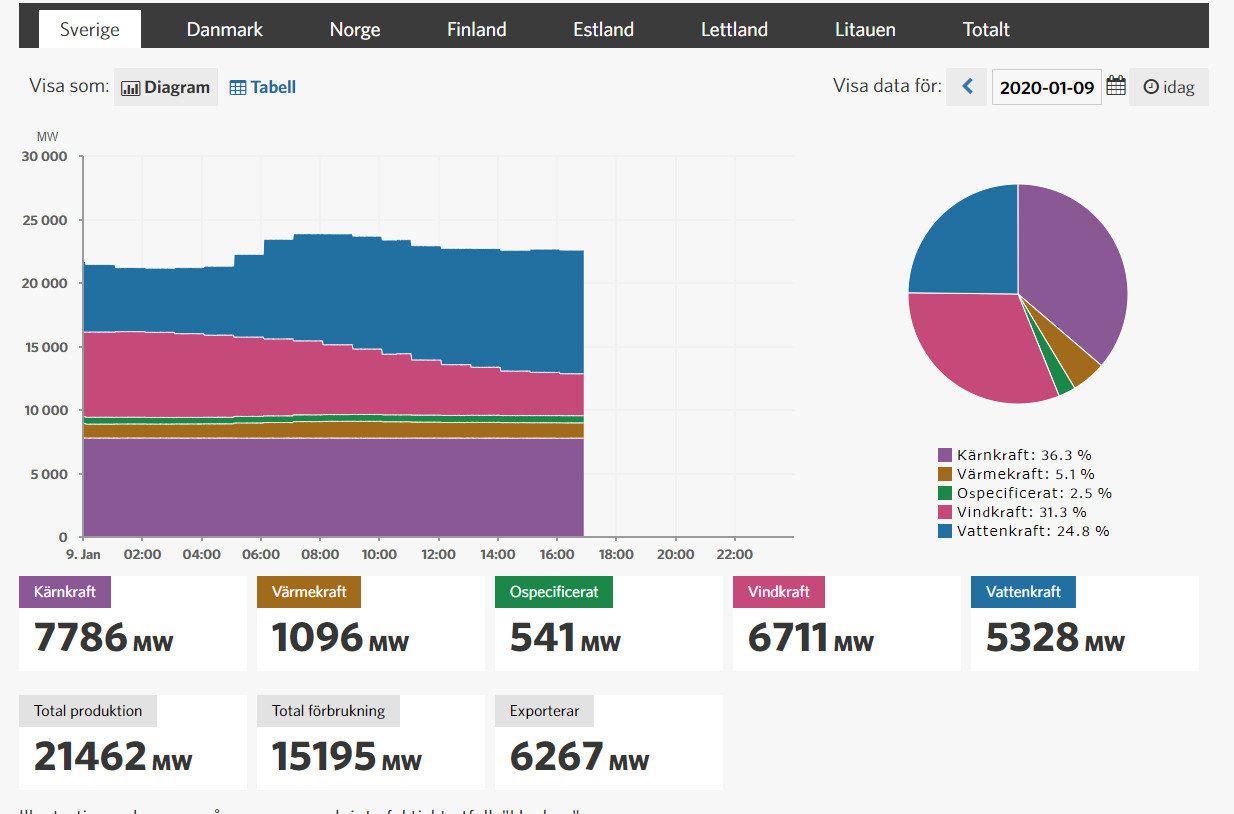This screenshot has height=814, width=1234.
Task: Open the calendar date picker icon
Action: (x=1116, y=86)
